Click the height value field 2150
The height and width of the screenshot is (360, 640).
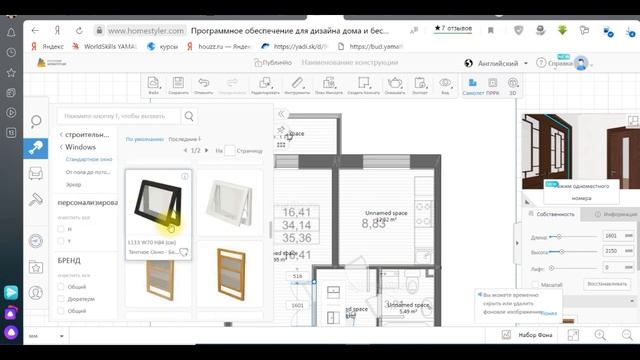[618, 251]
